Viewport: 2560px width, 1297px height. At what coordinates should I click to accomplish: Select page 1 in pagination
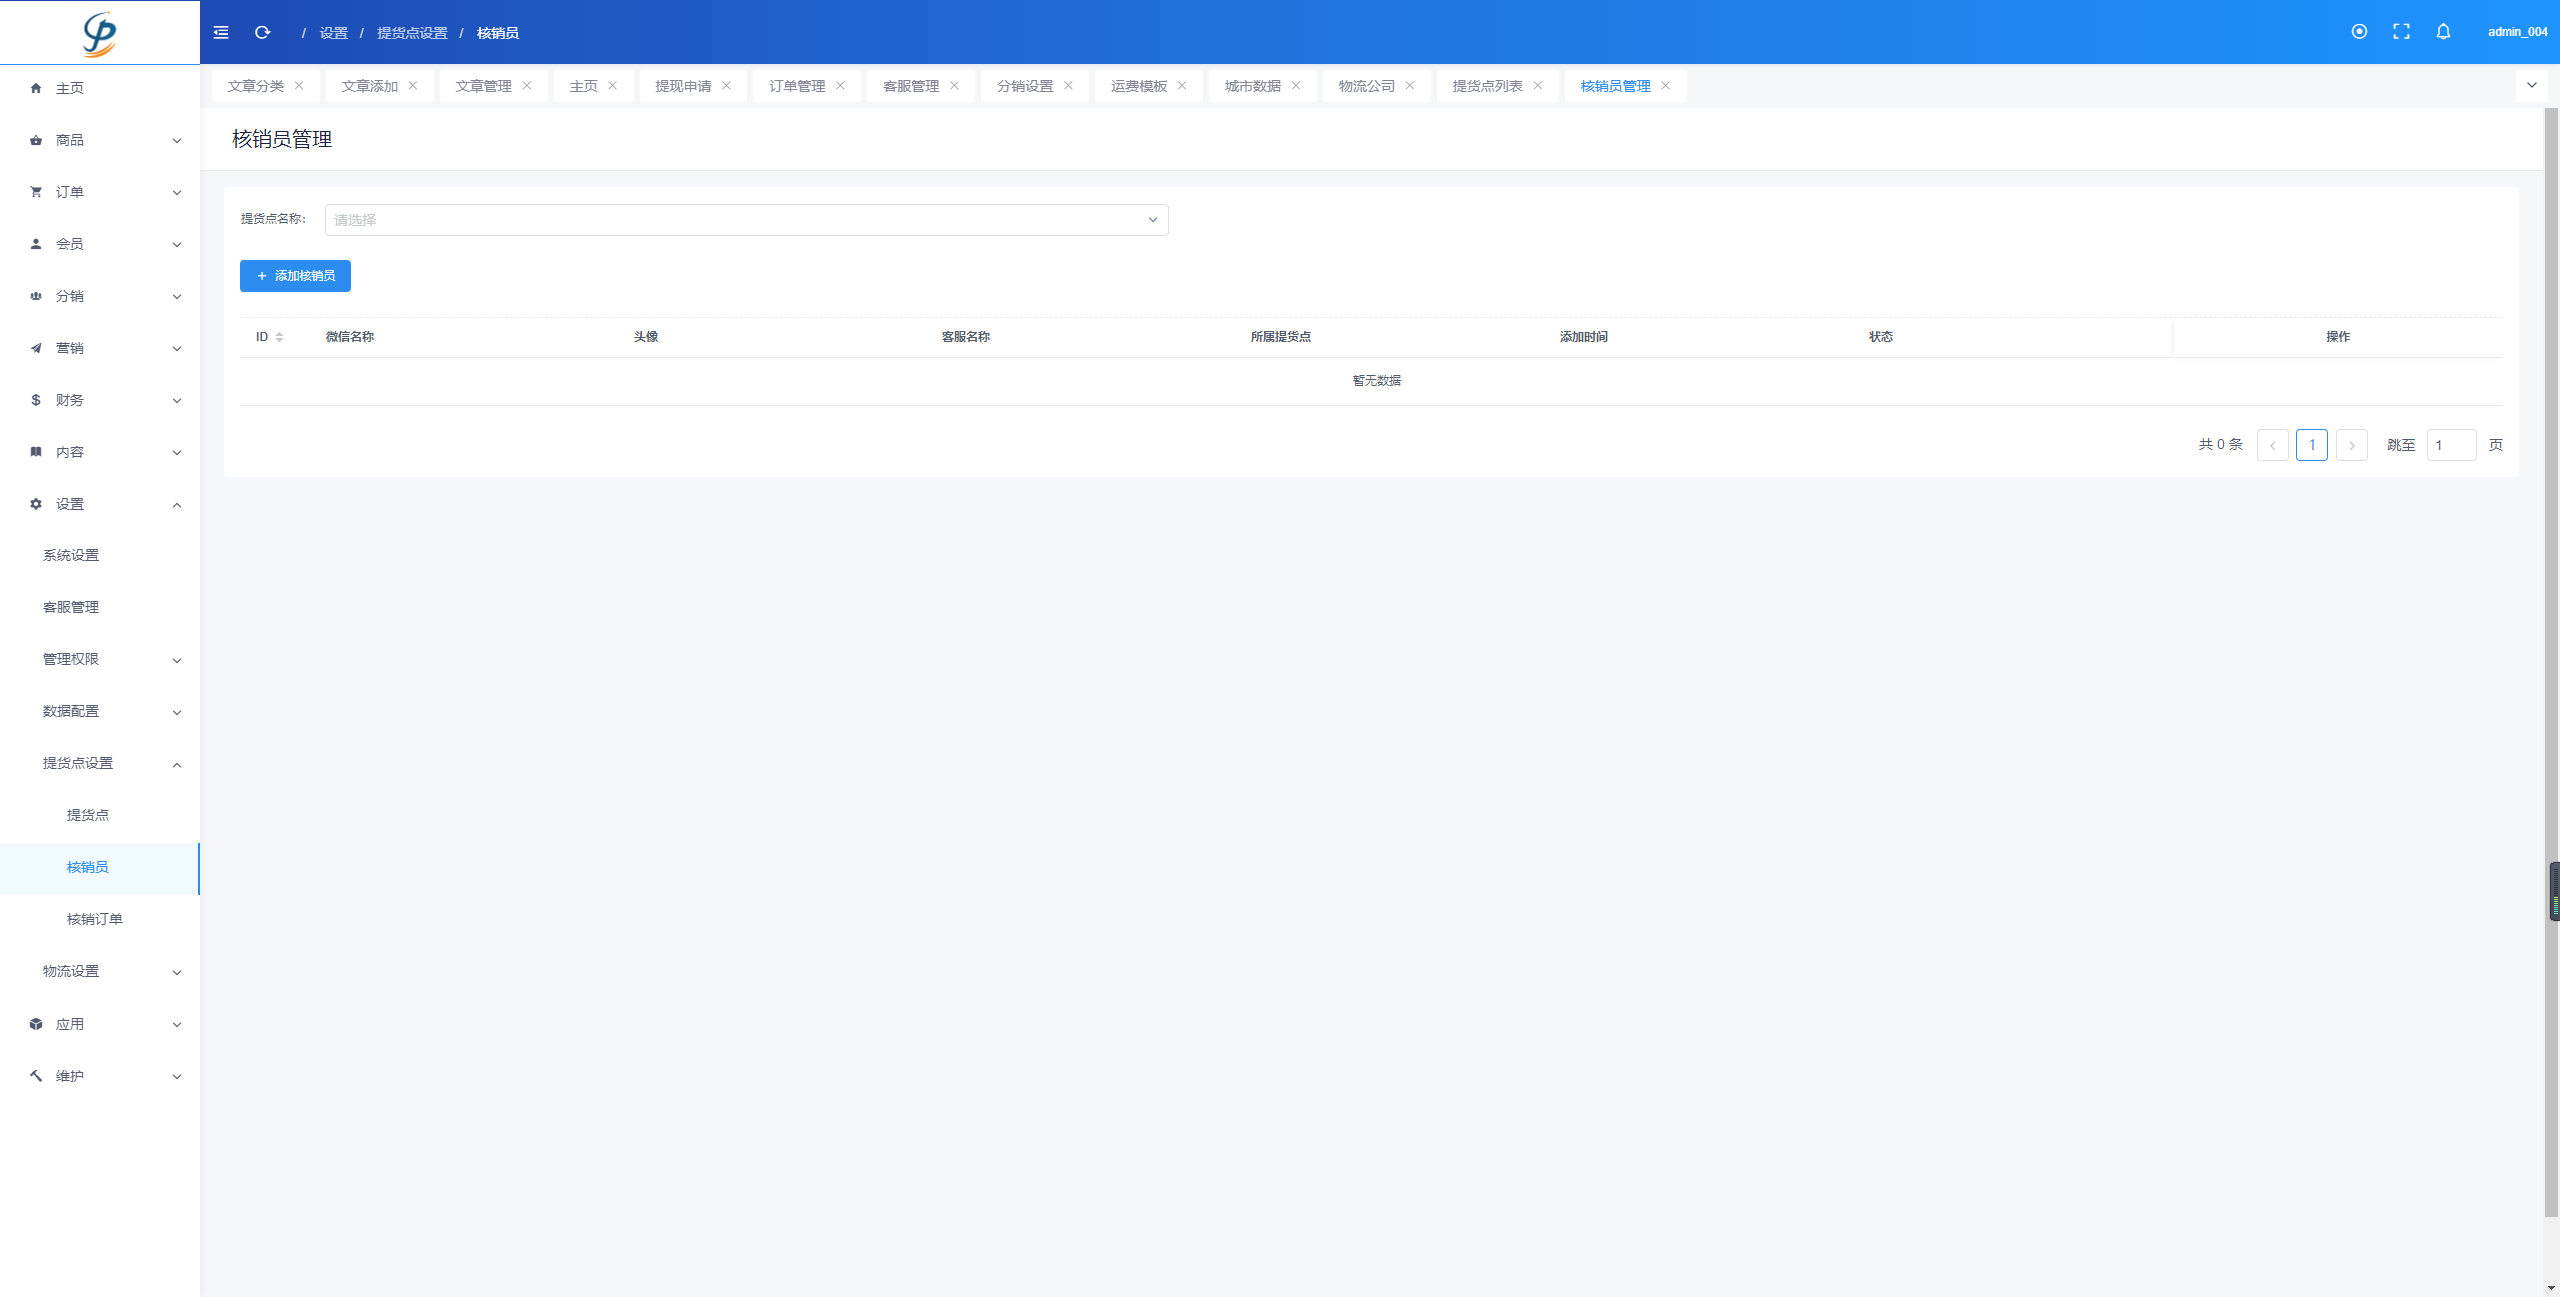pos(2312,445)
